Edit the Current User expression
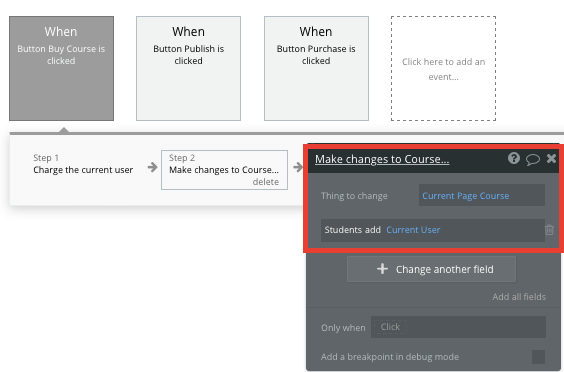564x372 pixels. pyautogui.click(x=413, y=230)
